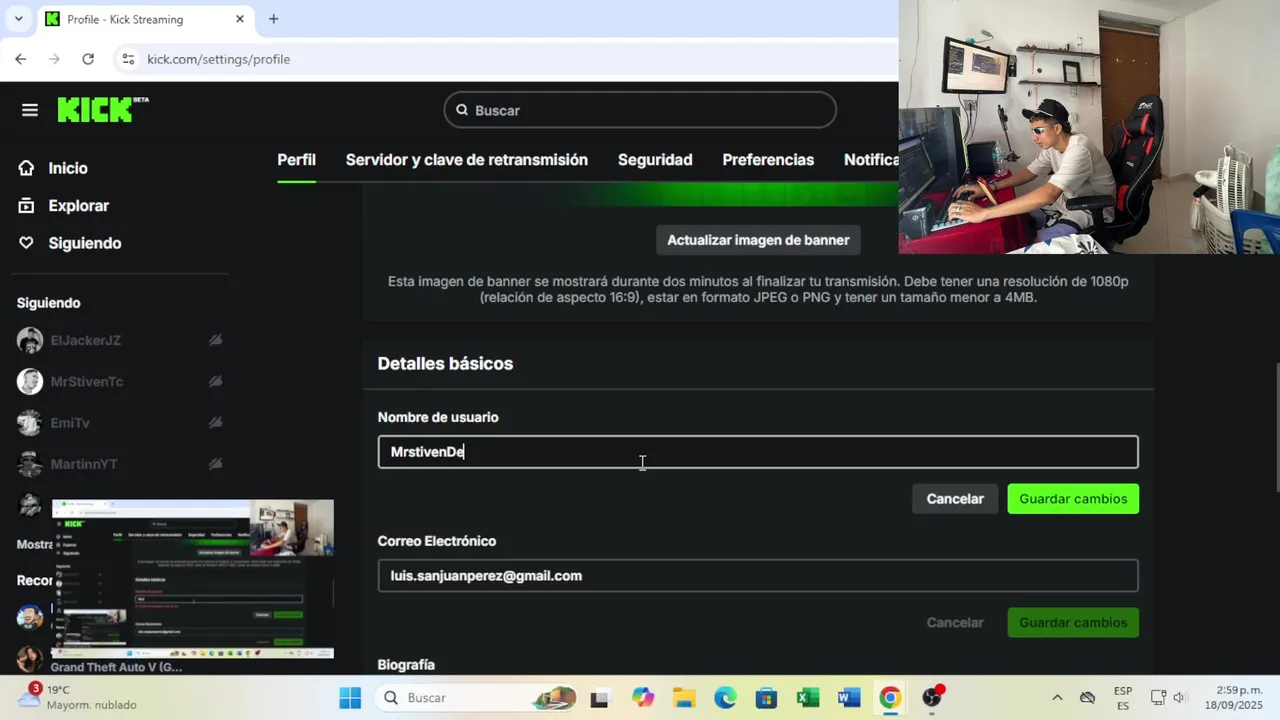Click the 'Siguiendo' section heading
The image size is (1280, 720).
tap(48, 303)
